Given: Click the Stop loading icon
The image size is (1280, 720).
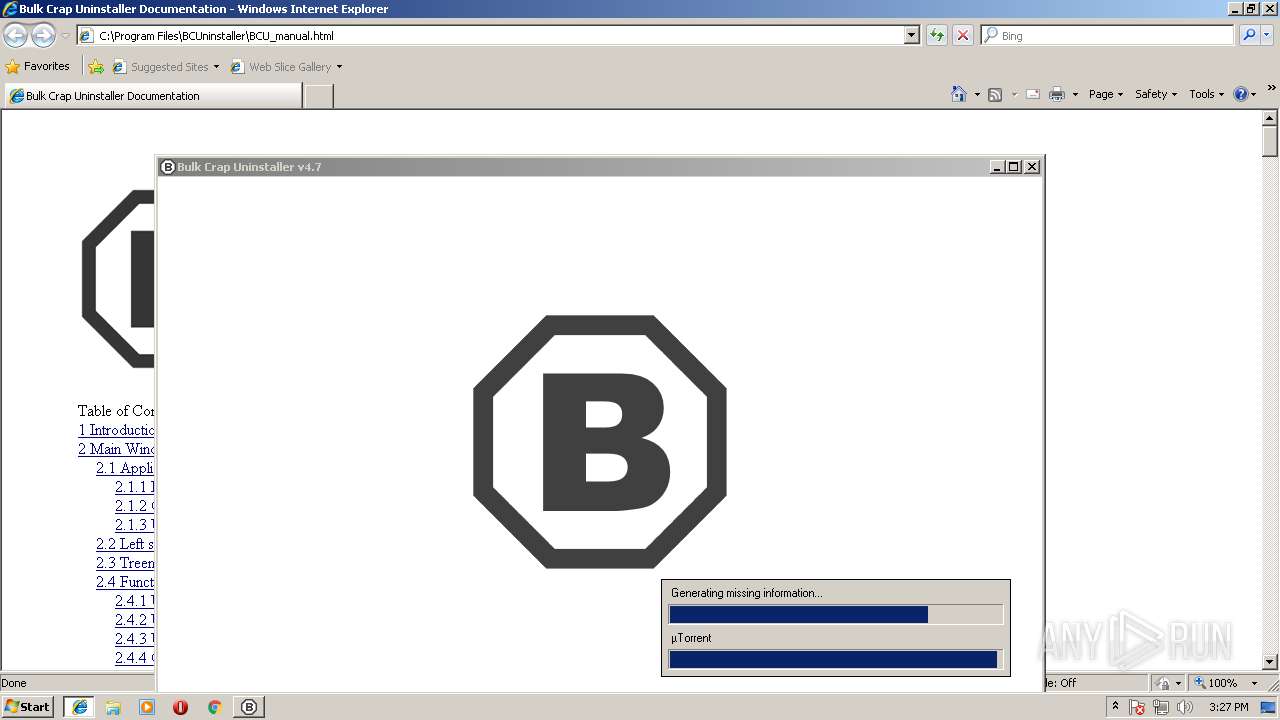Looking at the screenshot, I should 963,35.
